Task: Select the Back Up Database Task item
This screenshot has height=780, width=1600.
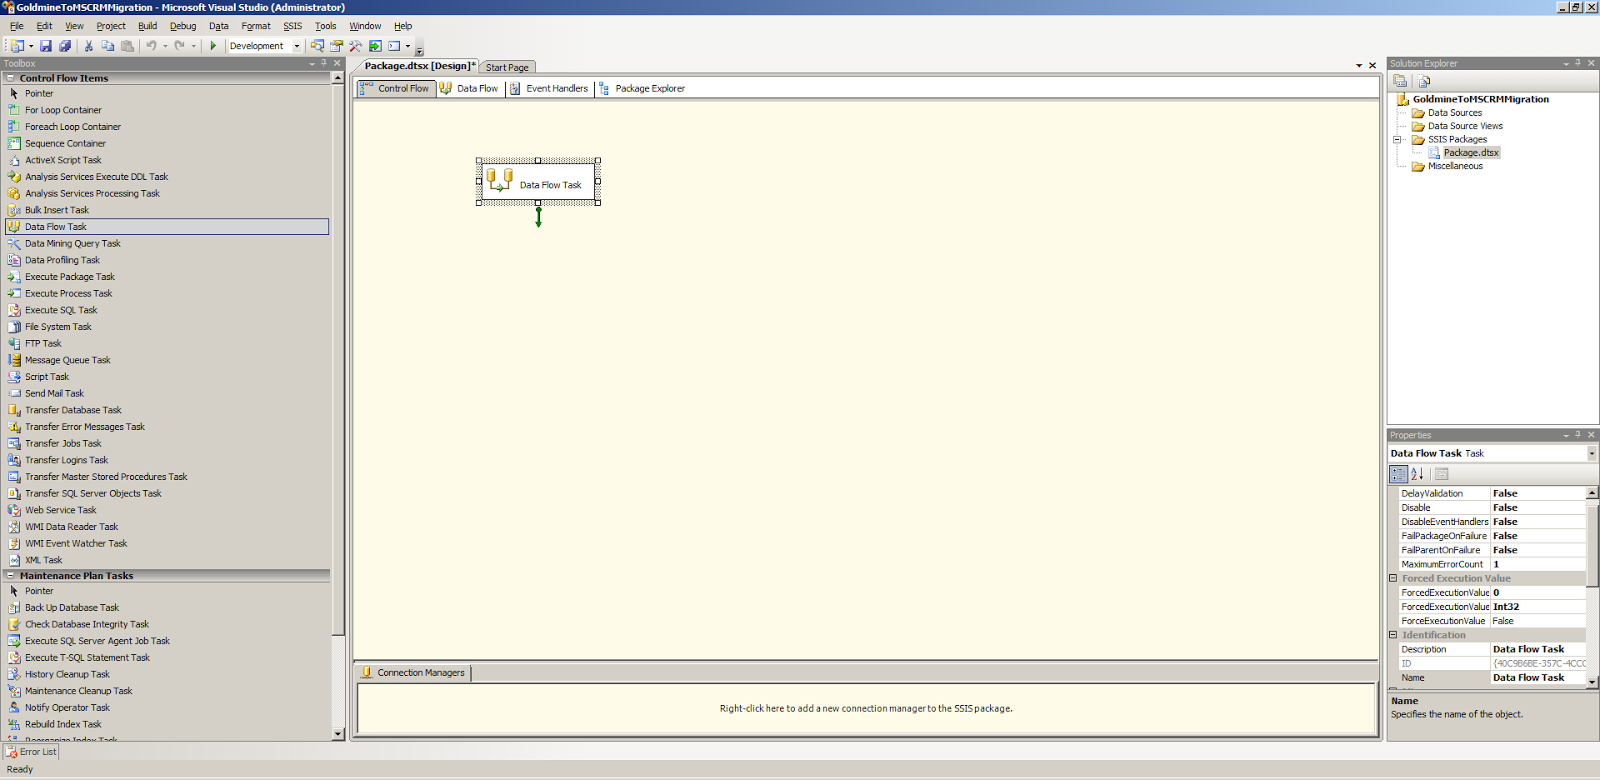Action: 167,608
